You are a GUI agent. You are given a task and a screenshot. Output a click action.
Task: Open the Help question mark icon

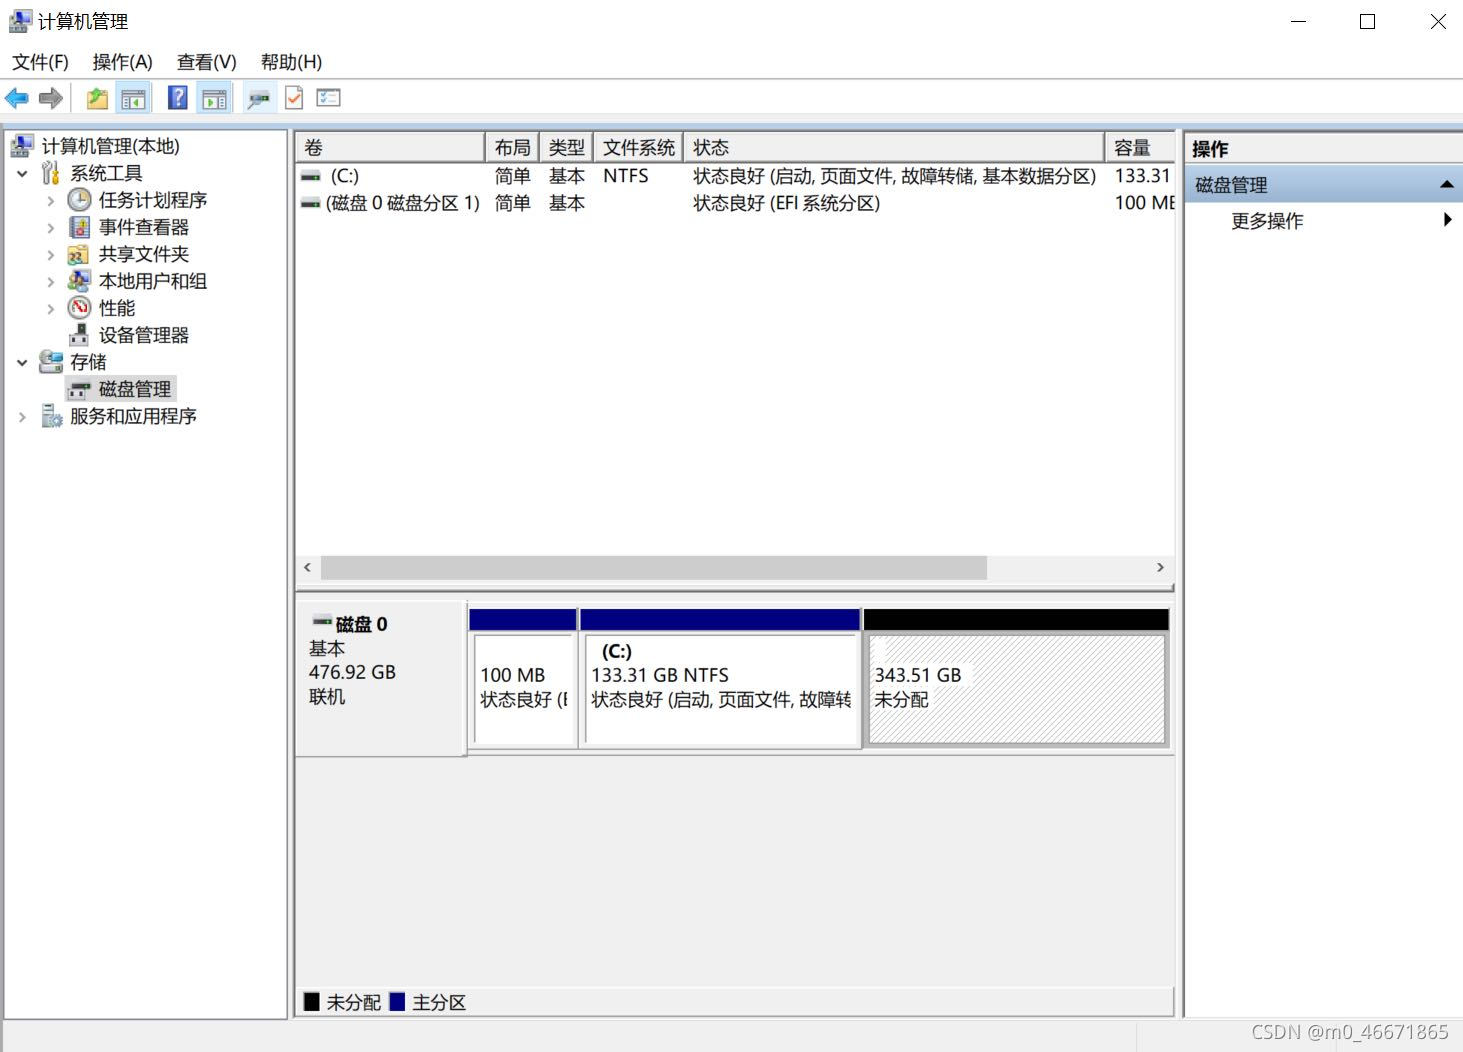click(178, 98)
